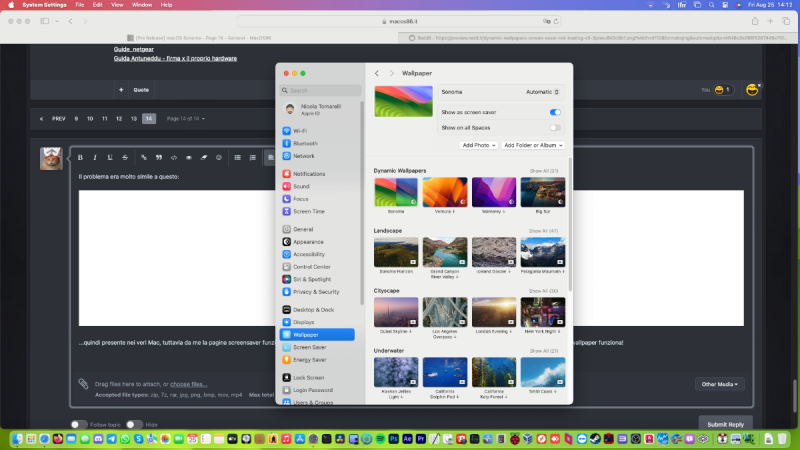Open Bluetooth settings pane

(x=304, y=144)
